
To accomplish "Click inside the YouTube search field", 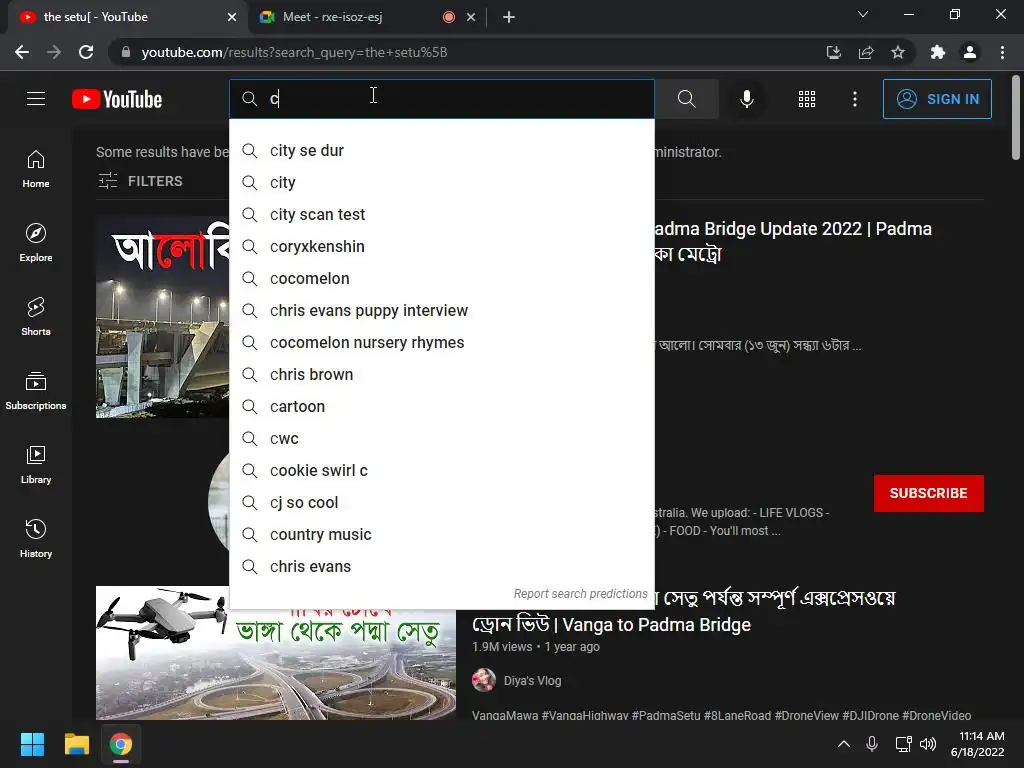I will pos(441,99).
